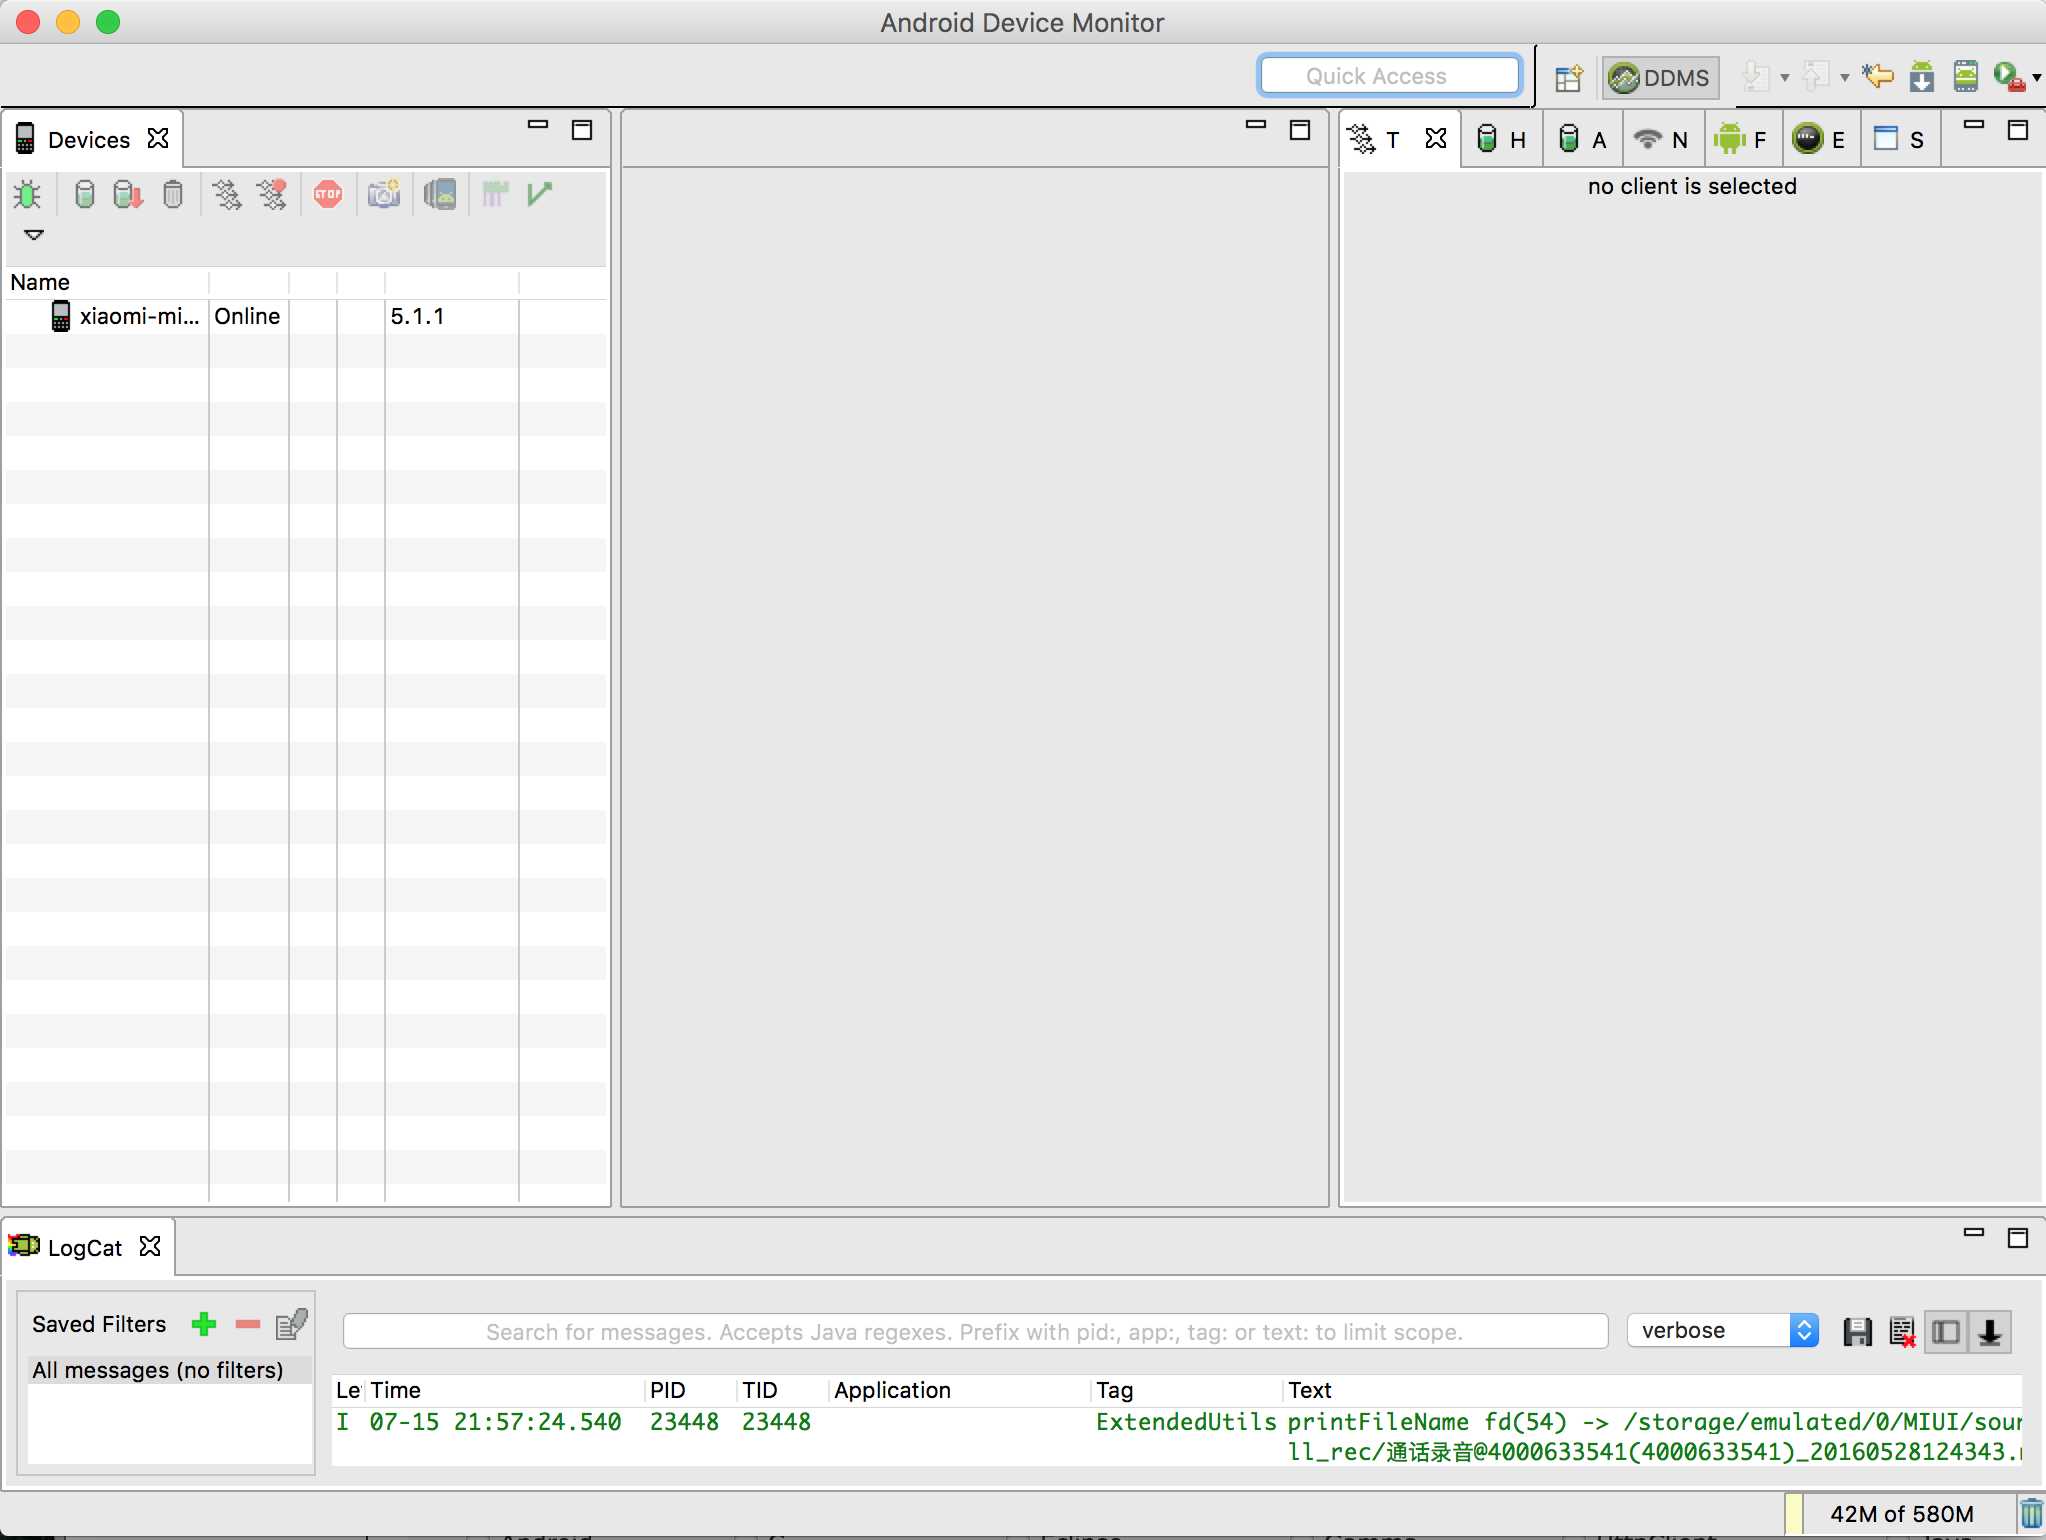Open the Android Virtual Device Manager icon
Image resolution: width=2046 pixels, height=1540 pixels.
pos(1966,77)
